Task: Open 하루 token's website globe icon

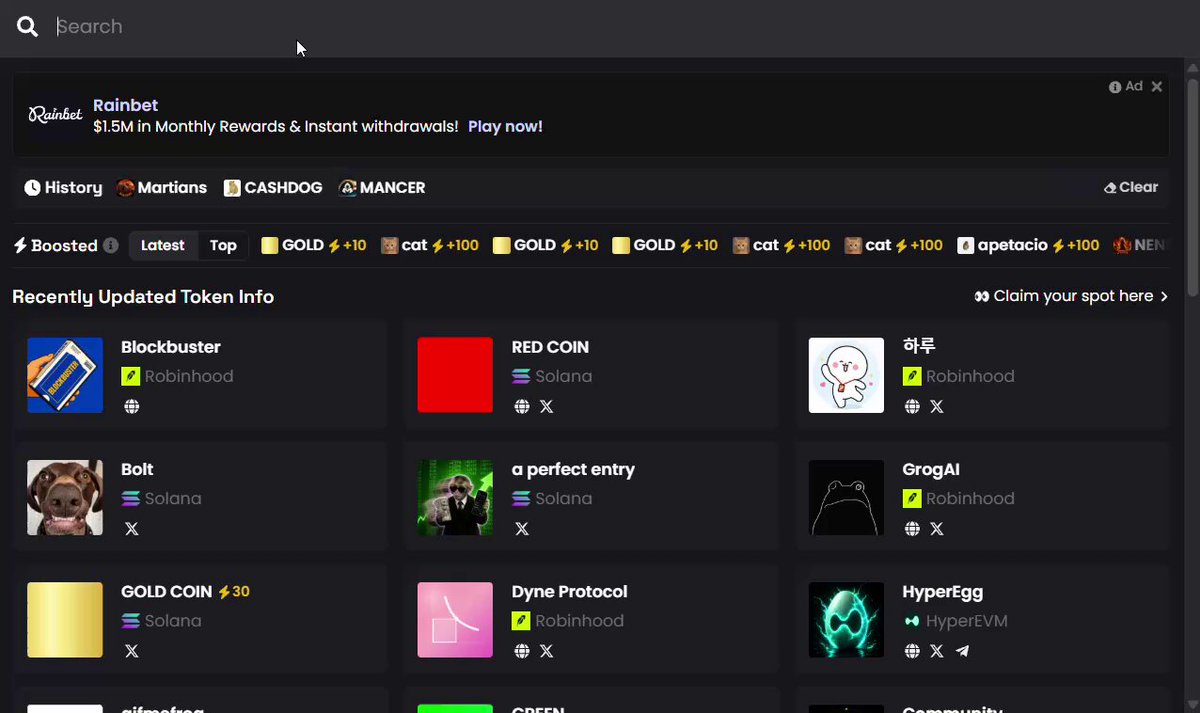Action: (912, 407)
